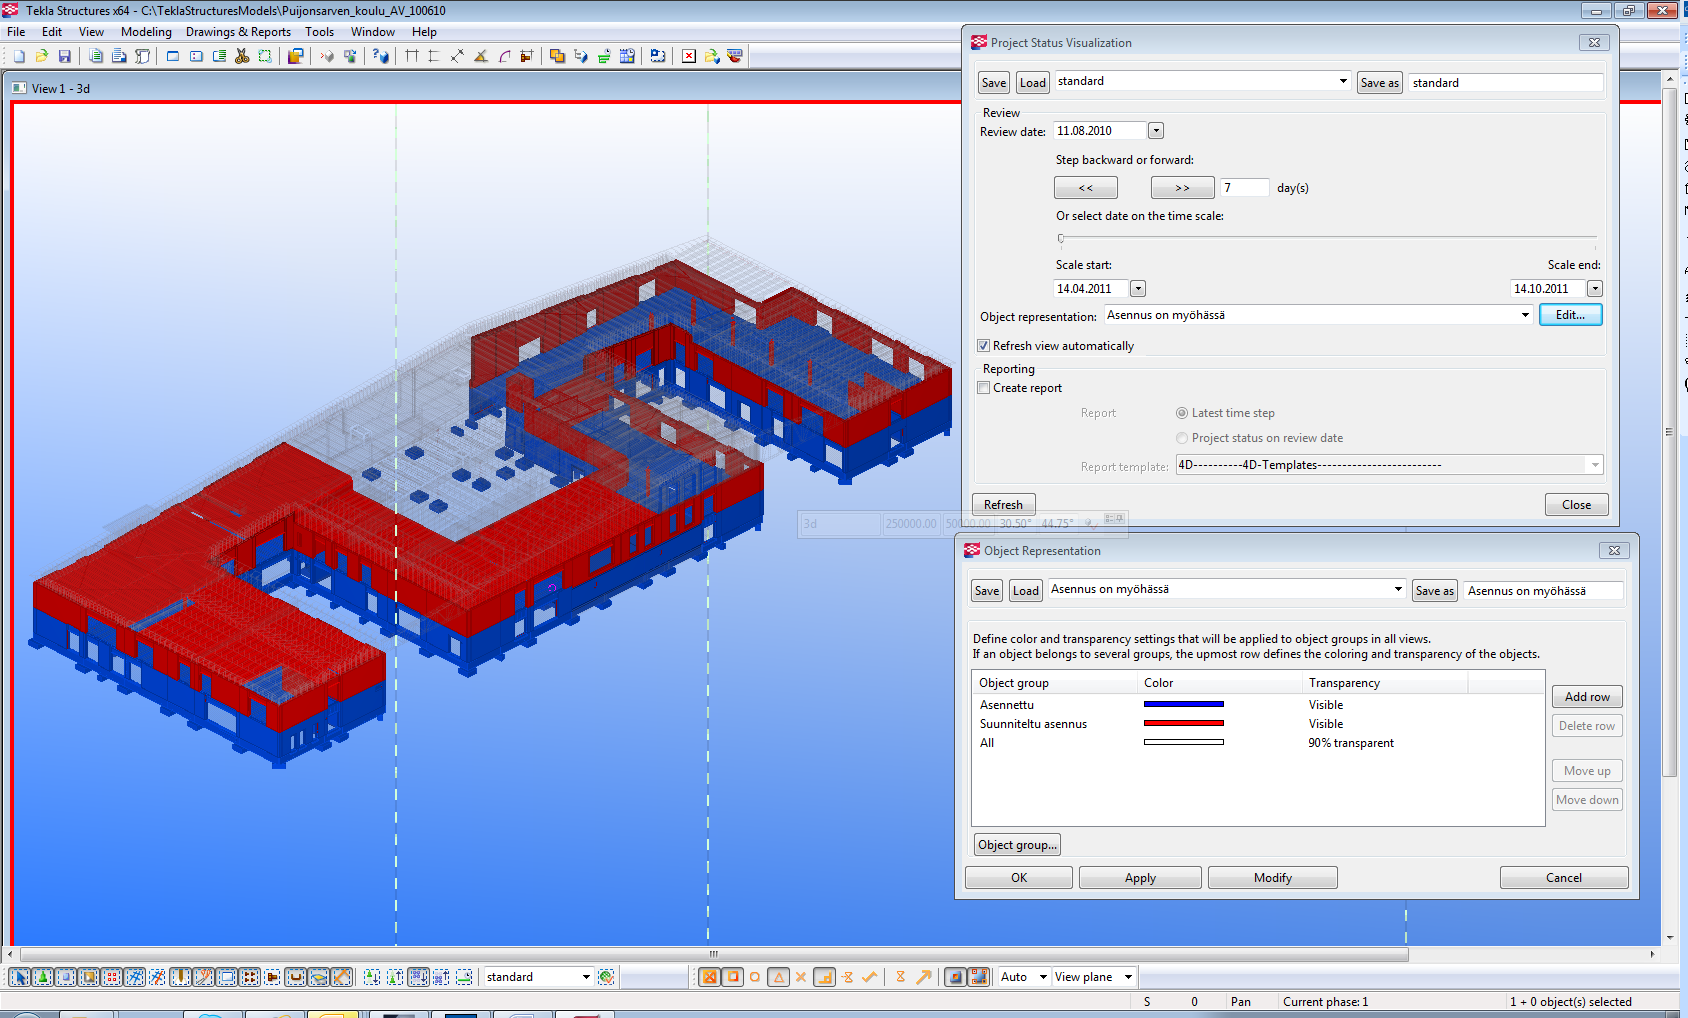Toggle Snap to perpendicular points icon
This screenshot has width=1688, height=1018.
click(x=824, y=977)
